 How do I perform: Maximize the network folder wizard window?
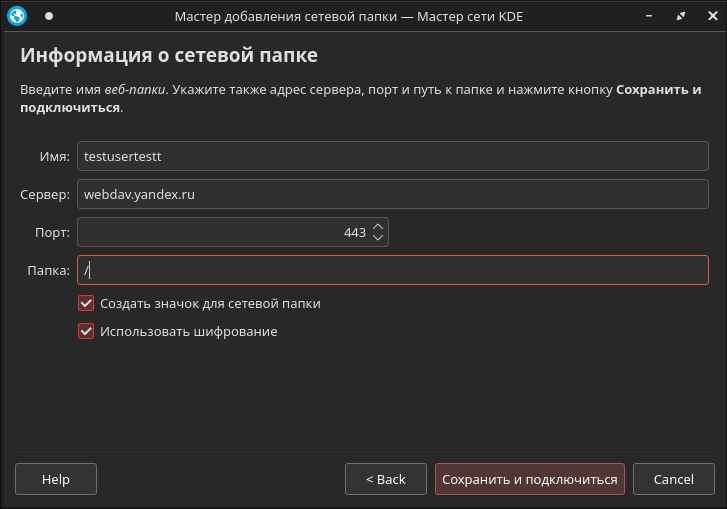(x=681, y=16)
